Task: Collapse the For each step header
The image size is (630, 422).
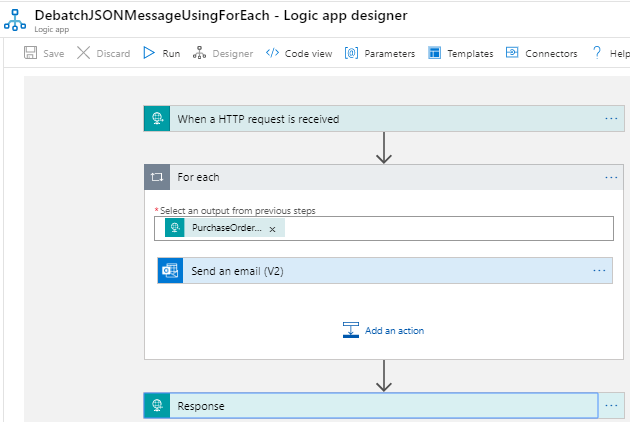Action: coord(384,177)
